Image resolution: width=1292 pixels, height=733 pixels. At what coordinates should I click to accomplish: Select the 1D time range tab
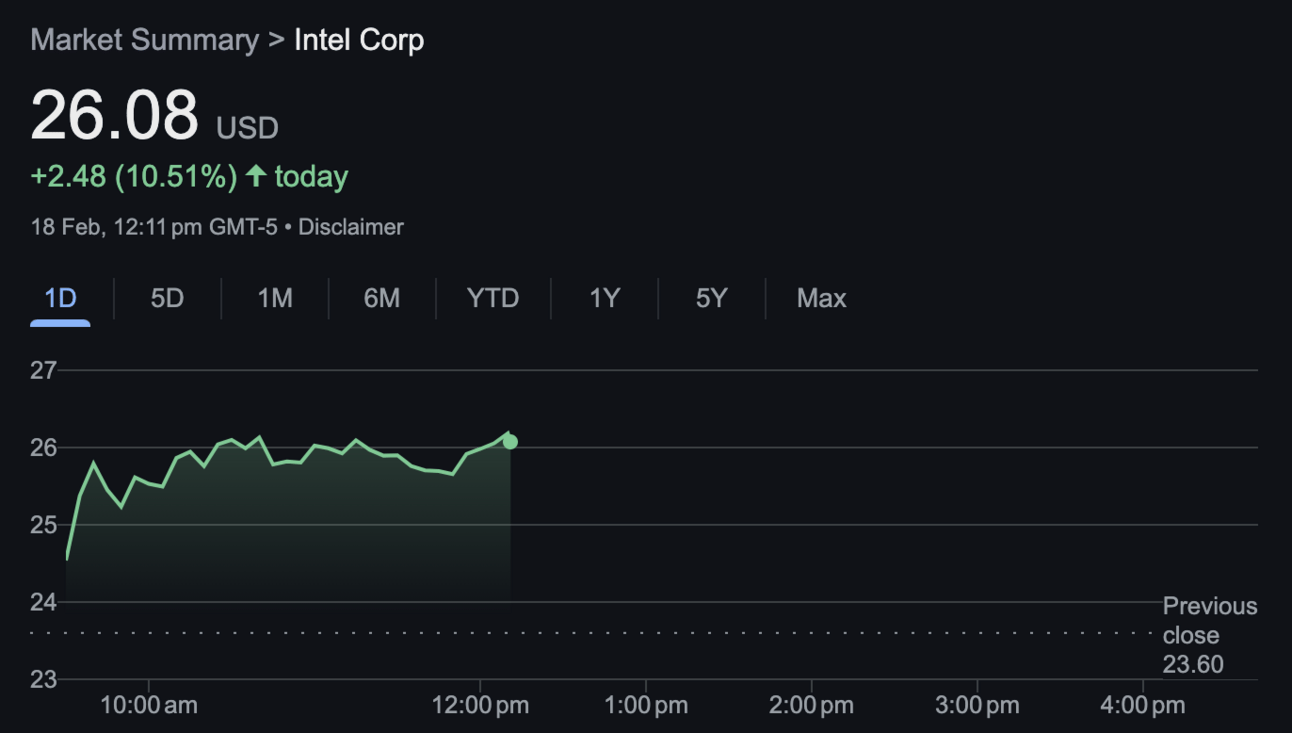(x=60, y=298)
